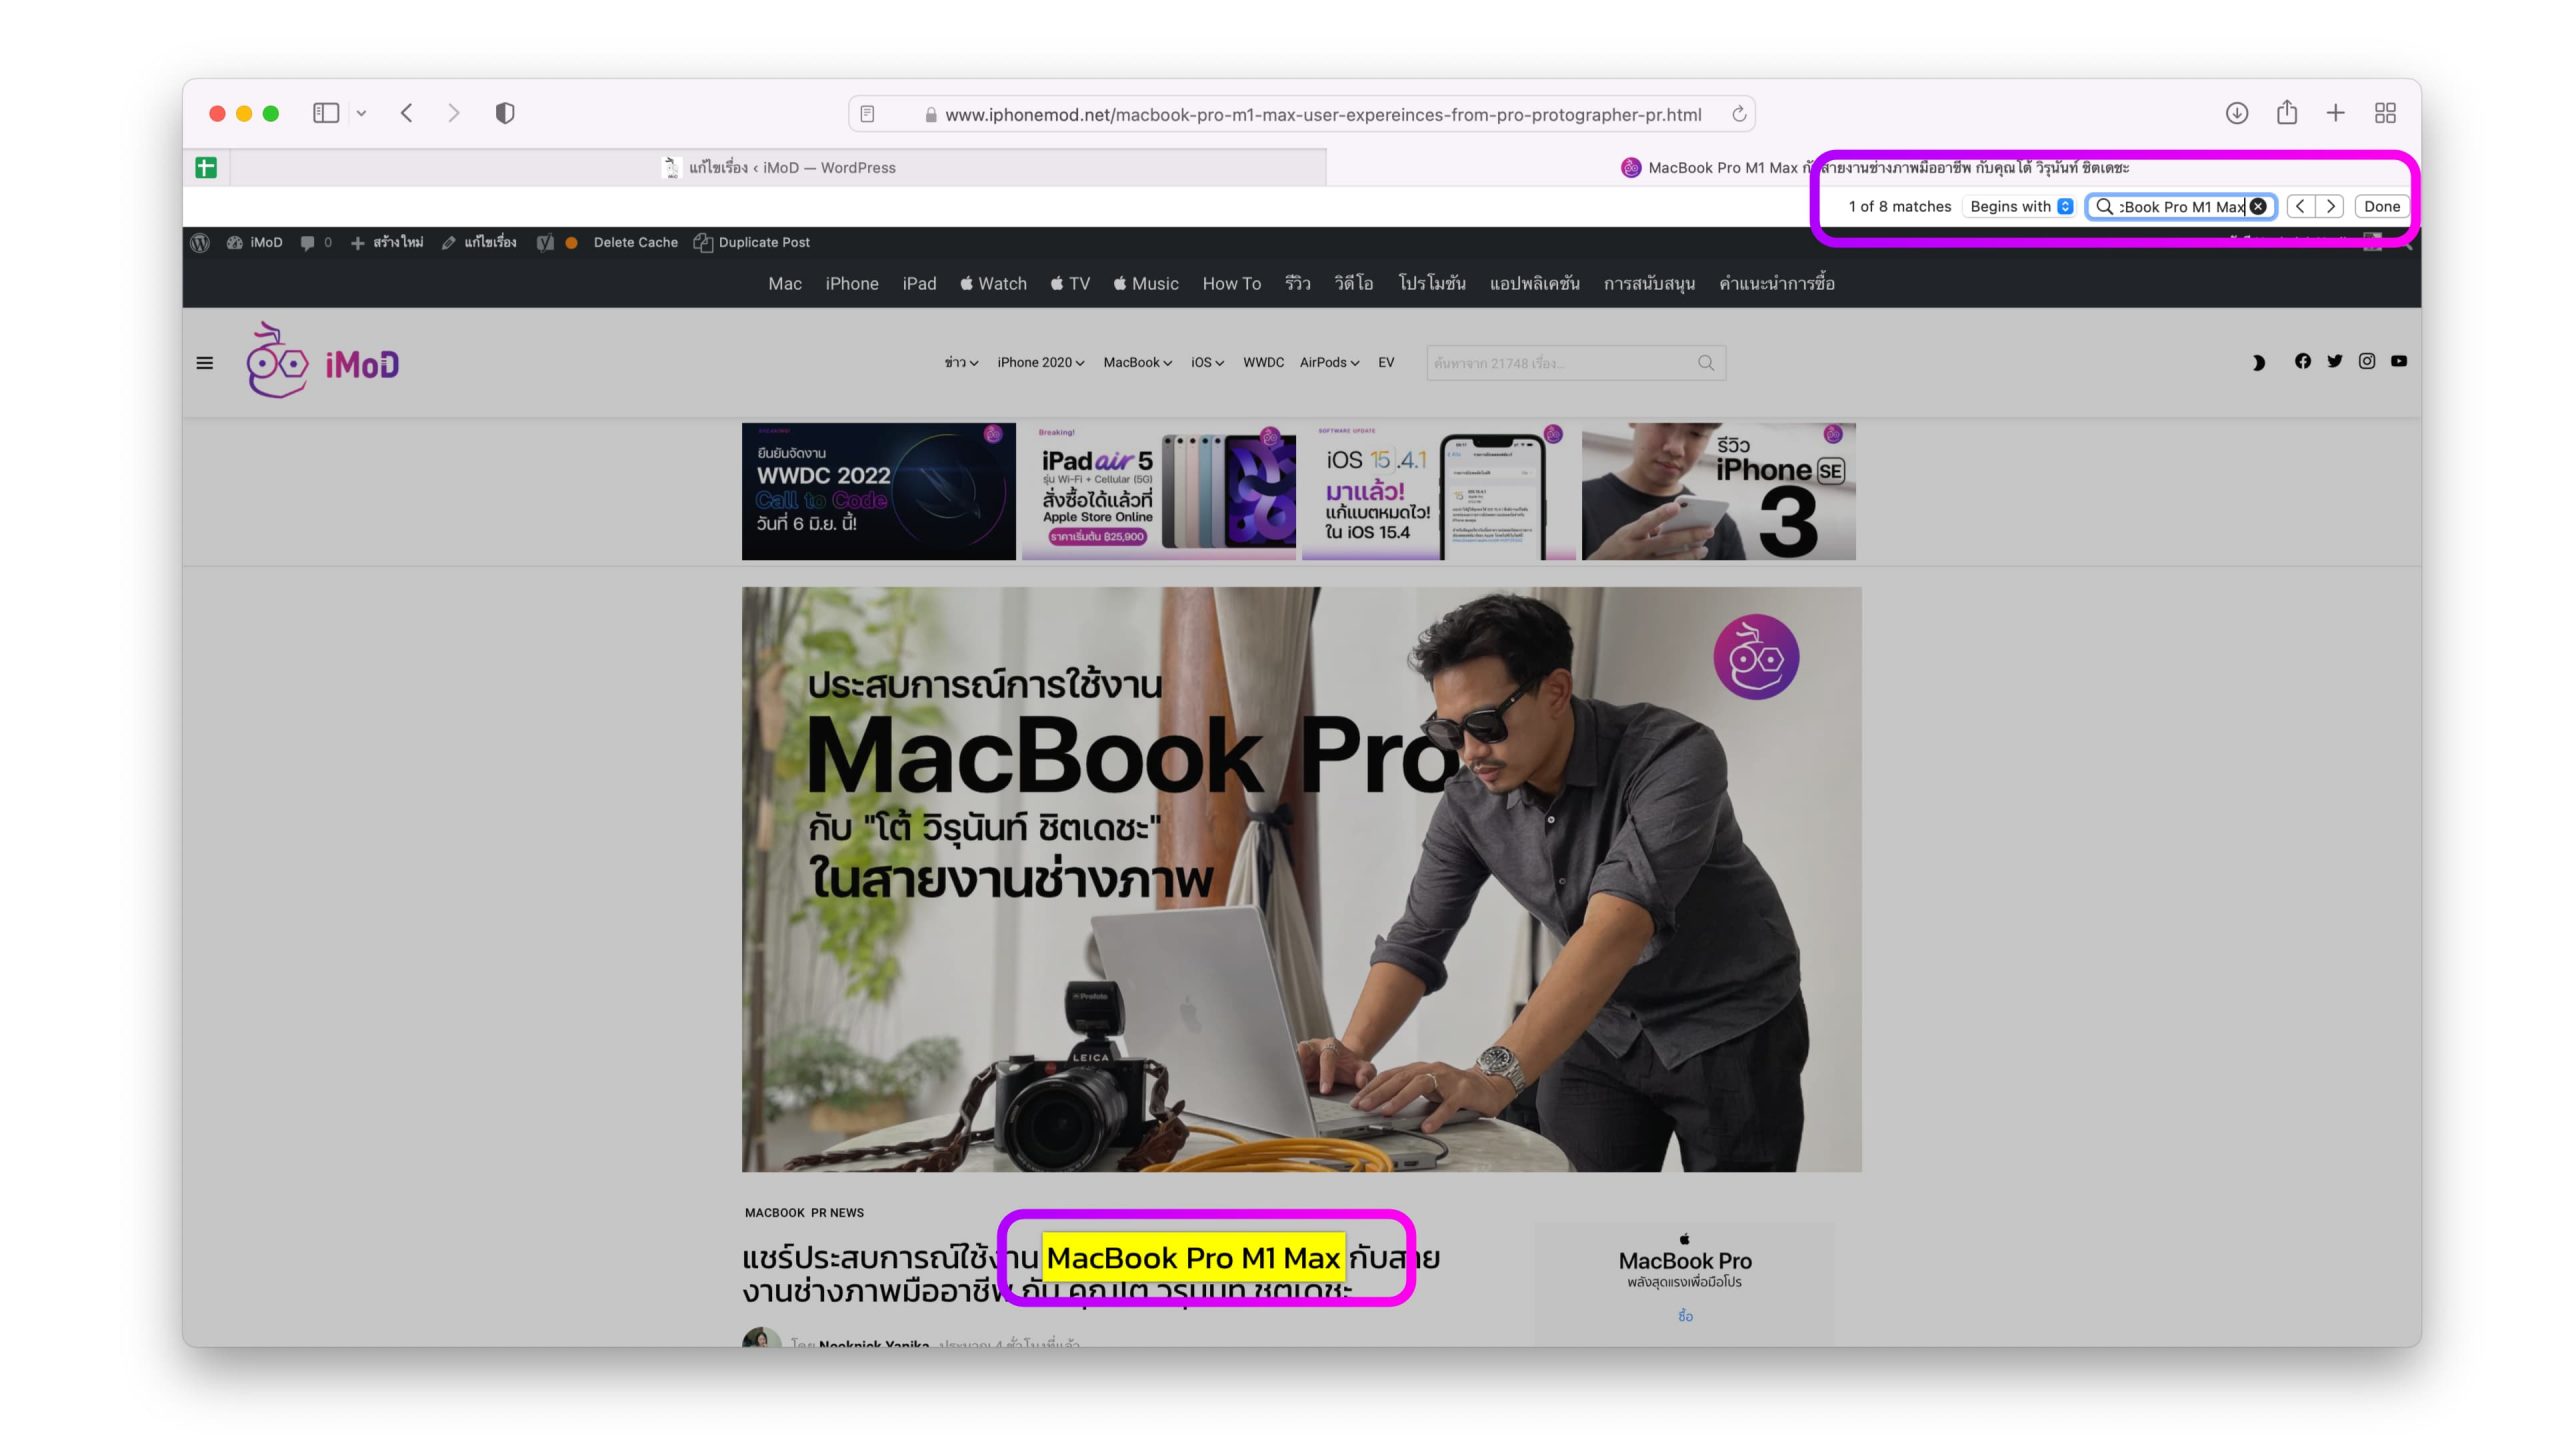This screenshot has width=2560, height=1440.
Task: Click Done in the find bar
Action: [x=2381, y=206]
